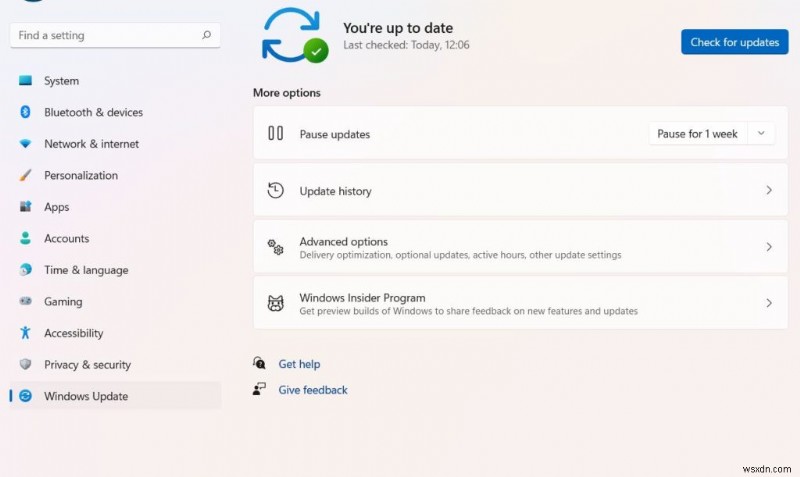Select Accounts in the sidebar

coord(115,238)
